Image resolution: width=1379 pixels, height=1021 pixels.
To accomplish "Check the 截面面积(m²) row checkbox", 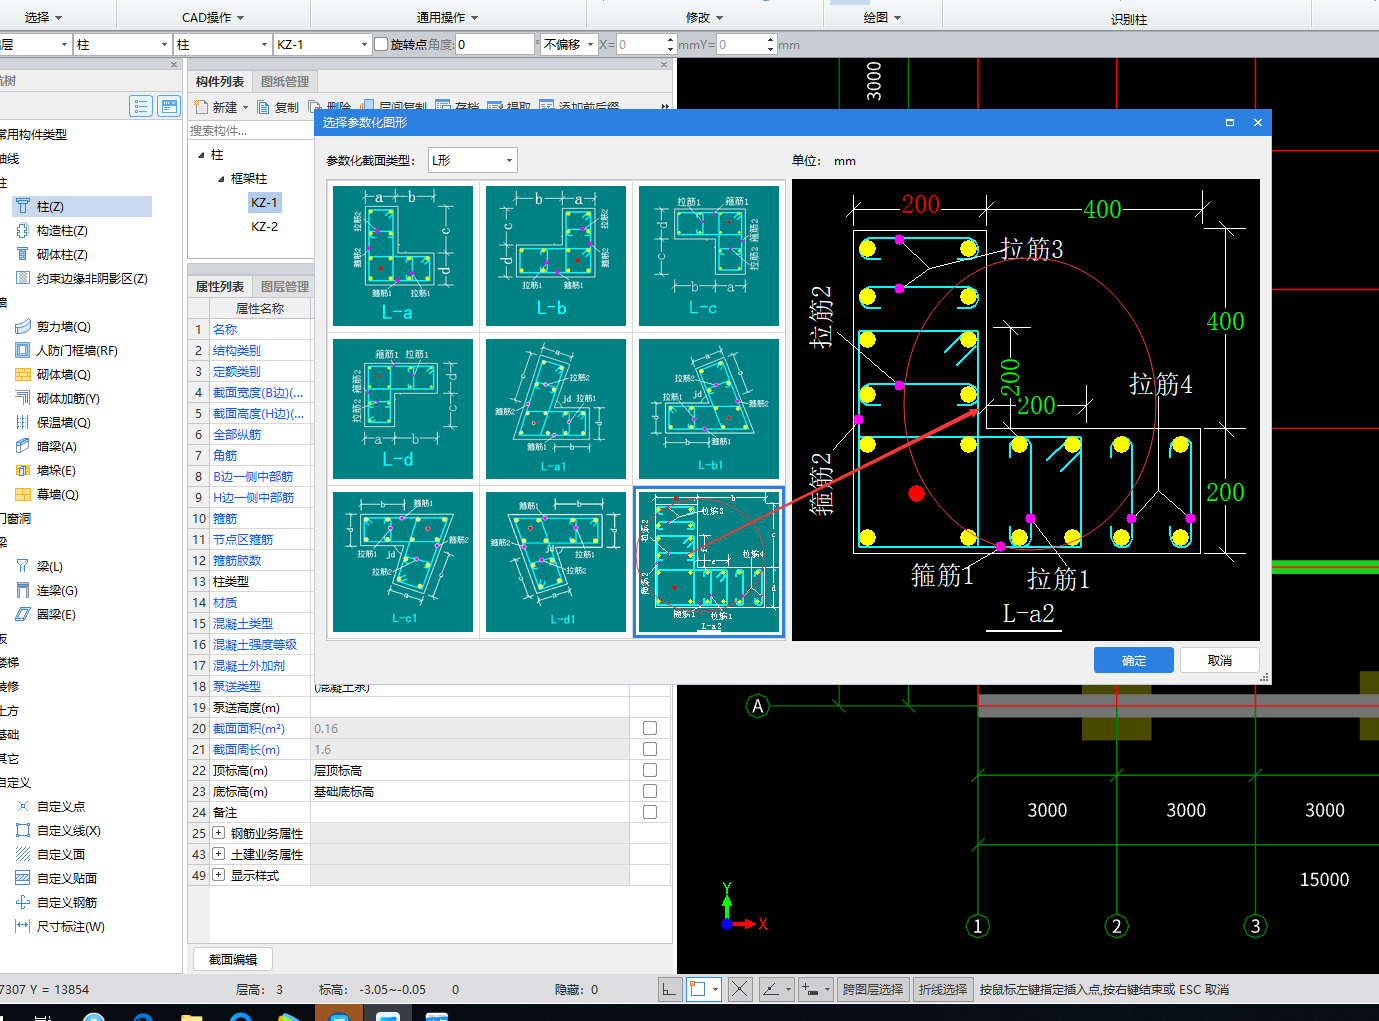I will [x=650, y=729].
